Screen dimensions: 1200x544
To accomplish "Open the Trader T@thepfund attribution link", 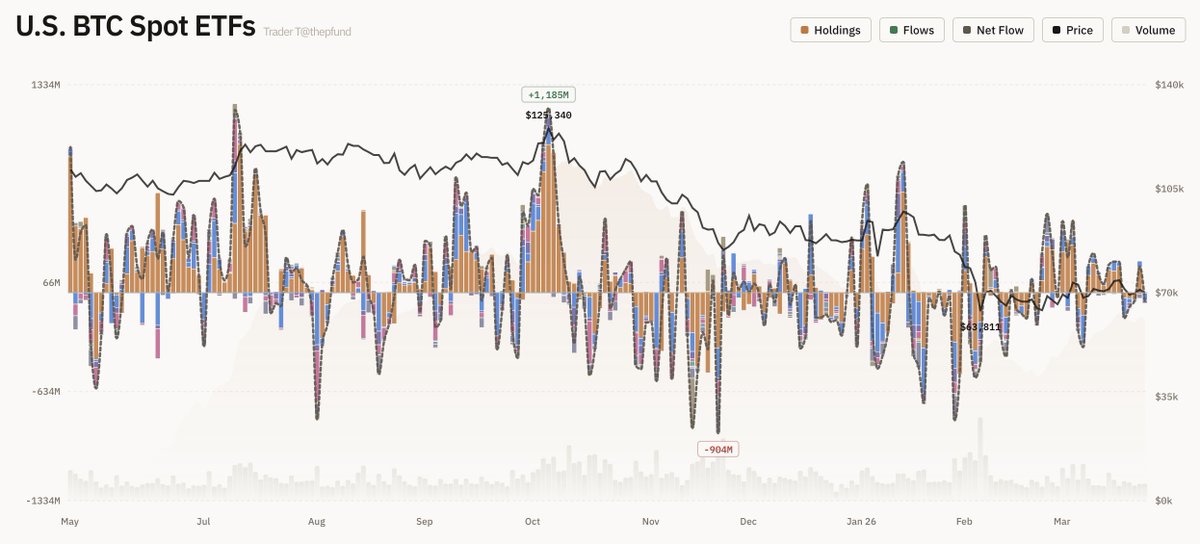I will click(x=307, y=32).
